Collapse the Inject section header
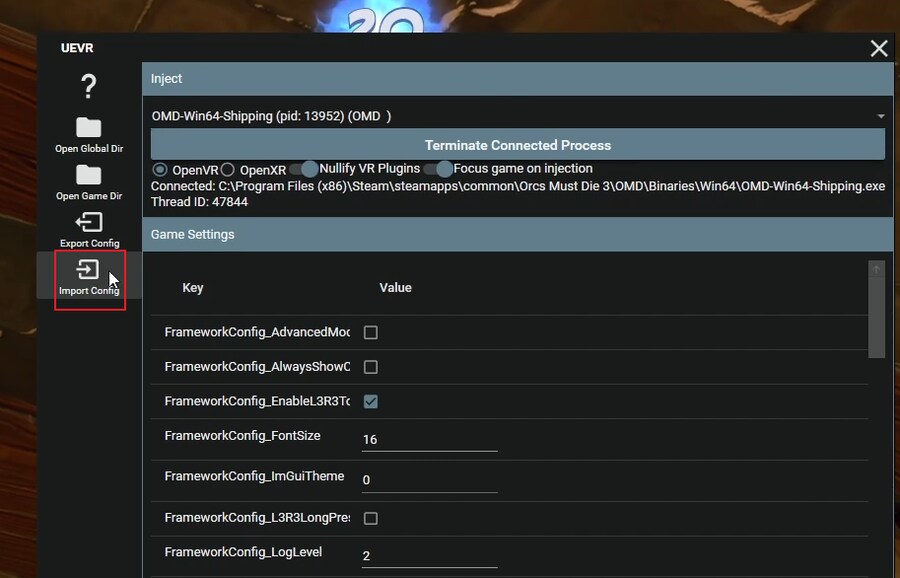This screenshot has width=900, height=578. [x=517, y=79]
